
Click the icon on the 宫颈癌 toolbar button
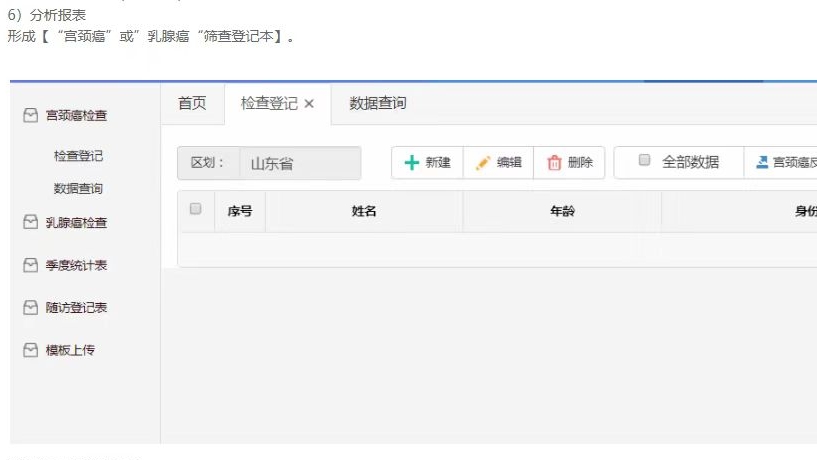[762, 163]
